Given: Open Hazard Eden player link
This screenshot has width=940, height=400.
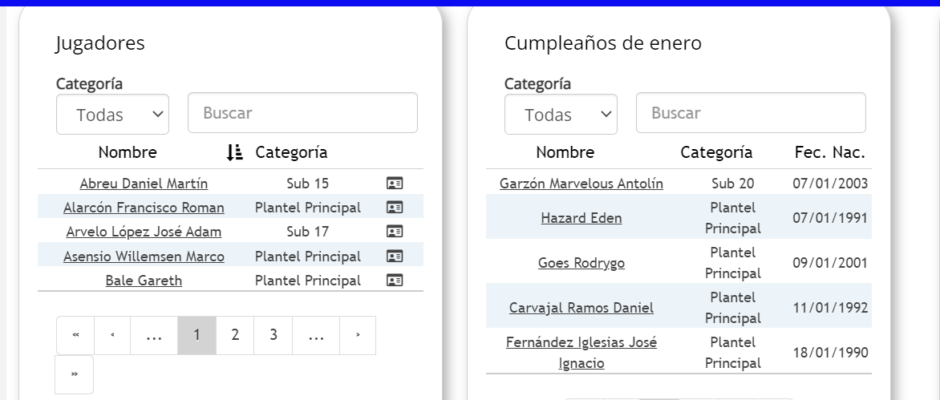Looking at the screenshot, I should [x=581, y=218].
